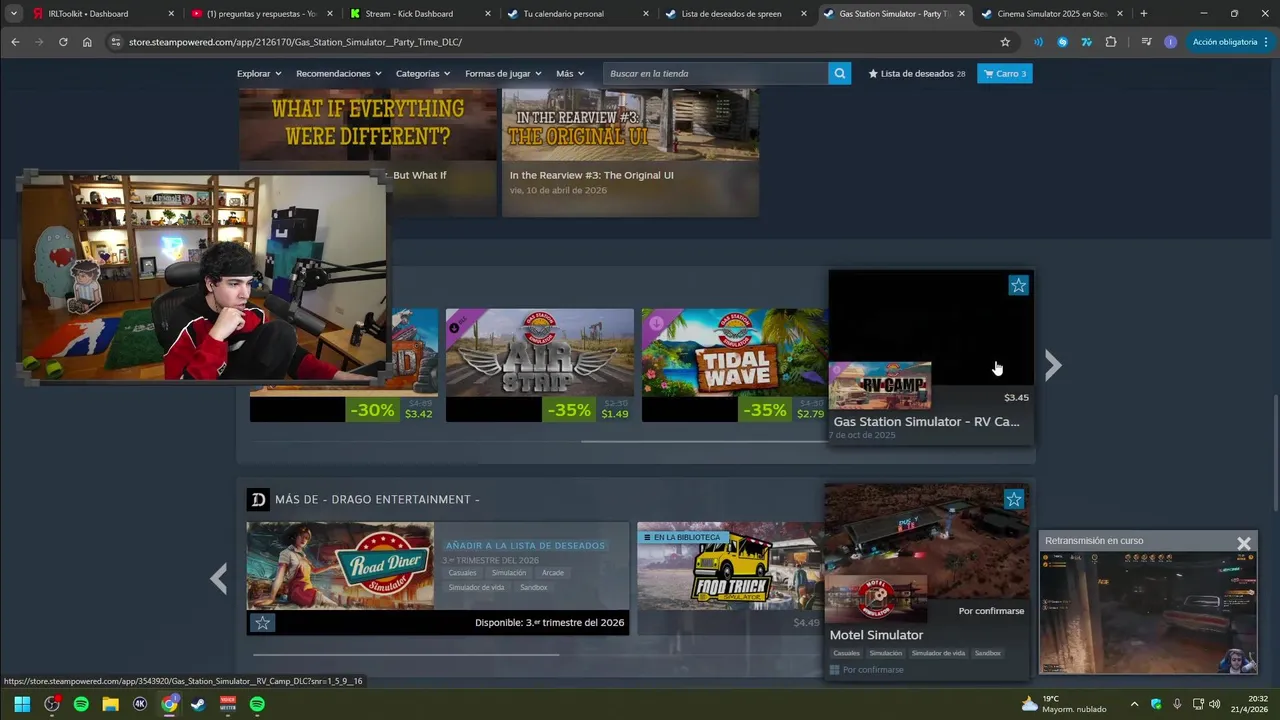View site information icon in address bar

coord(116,42)
